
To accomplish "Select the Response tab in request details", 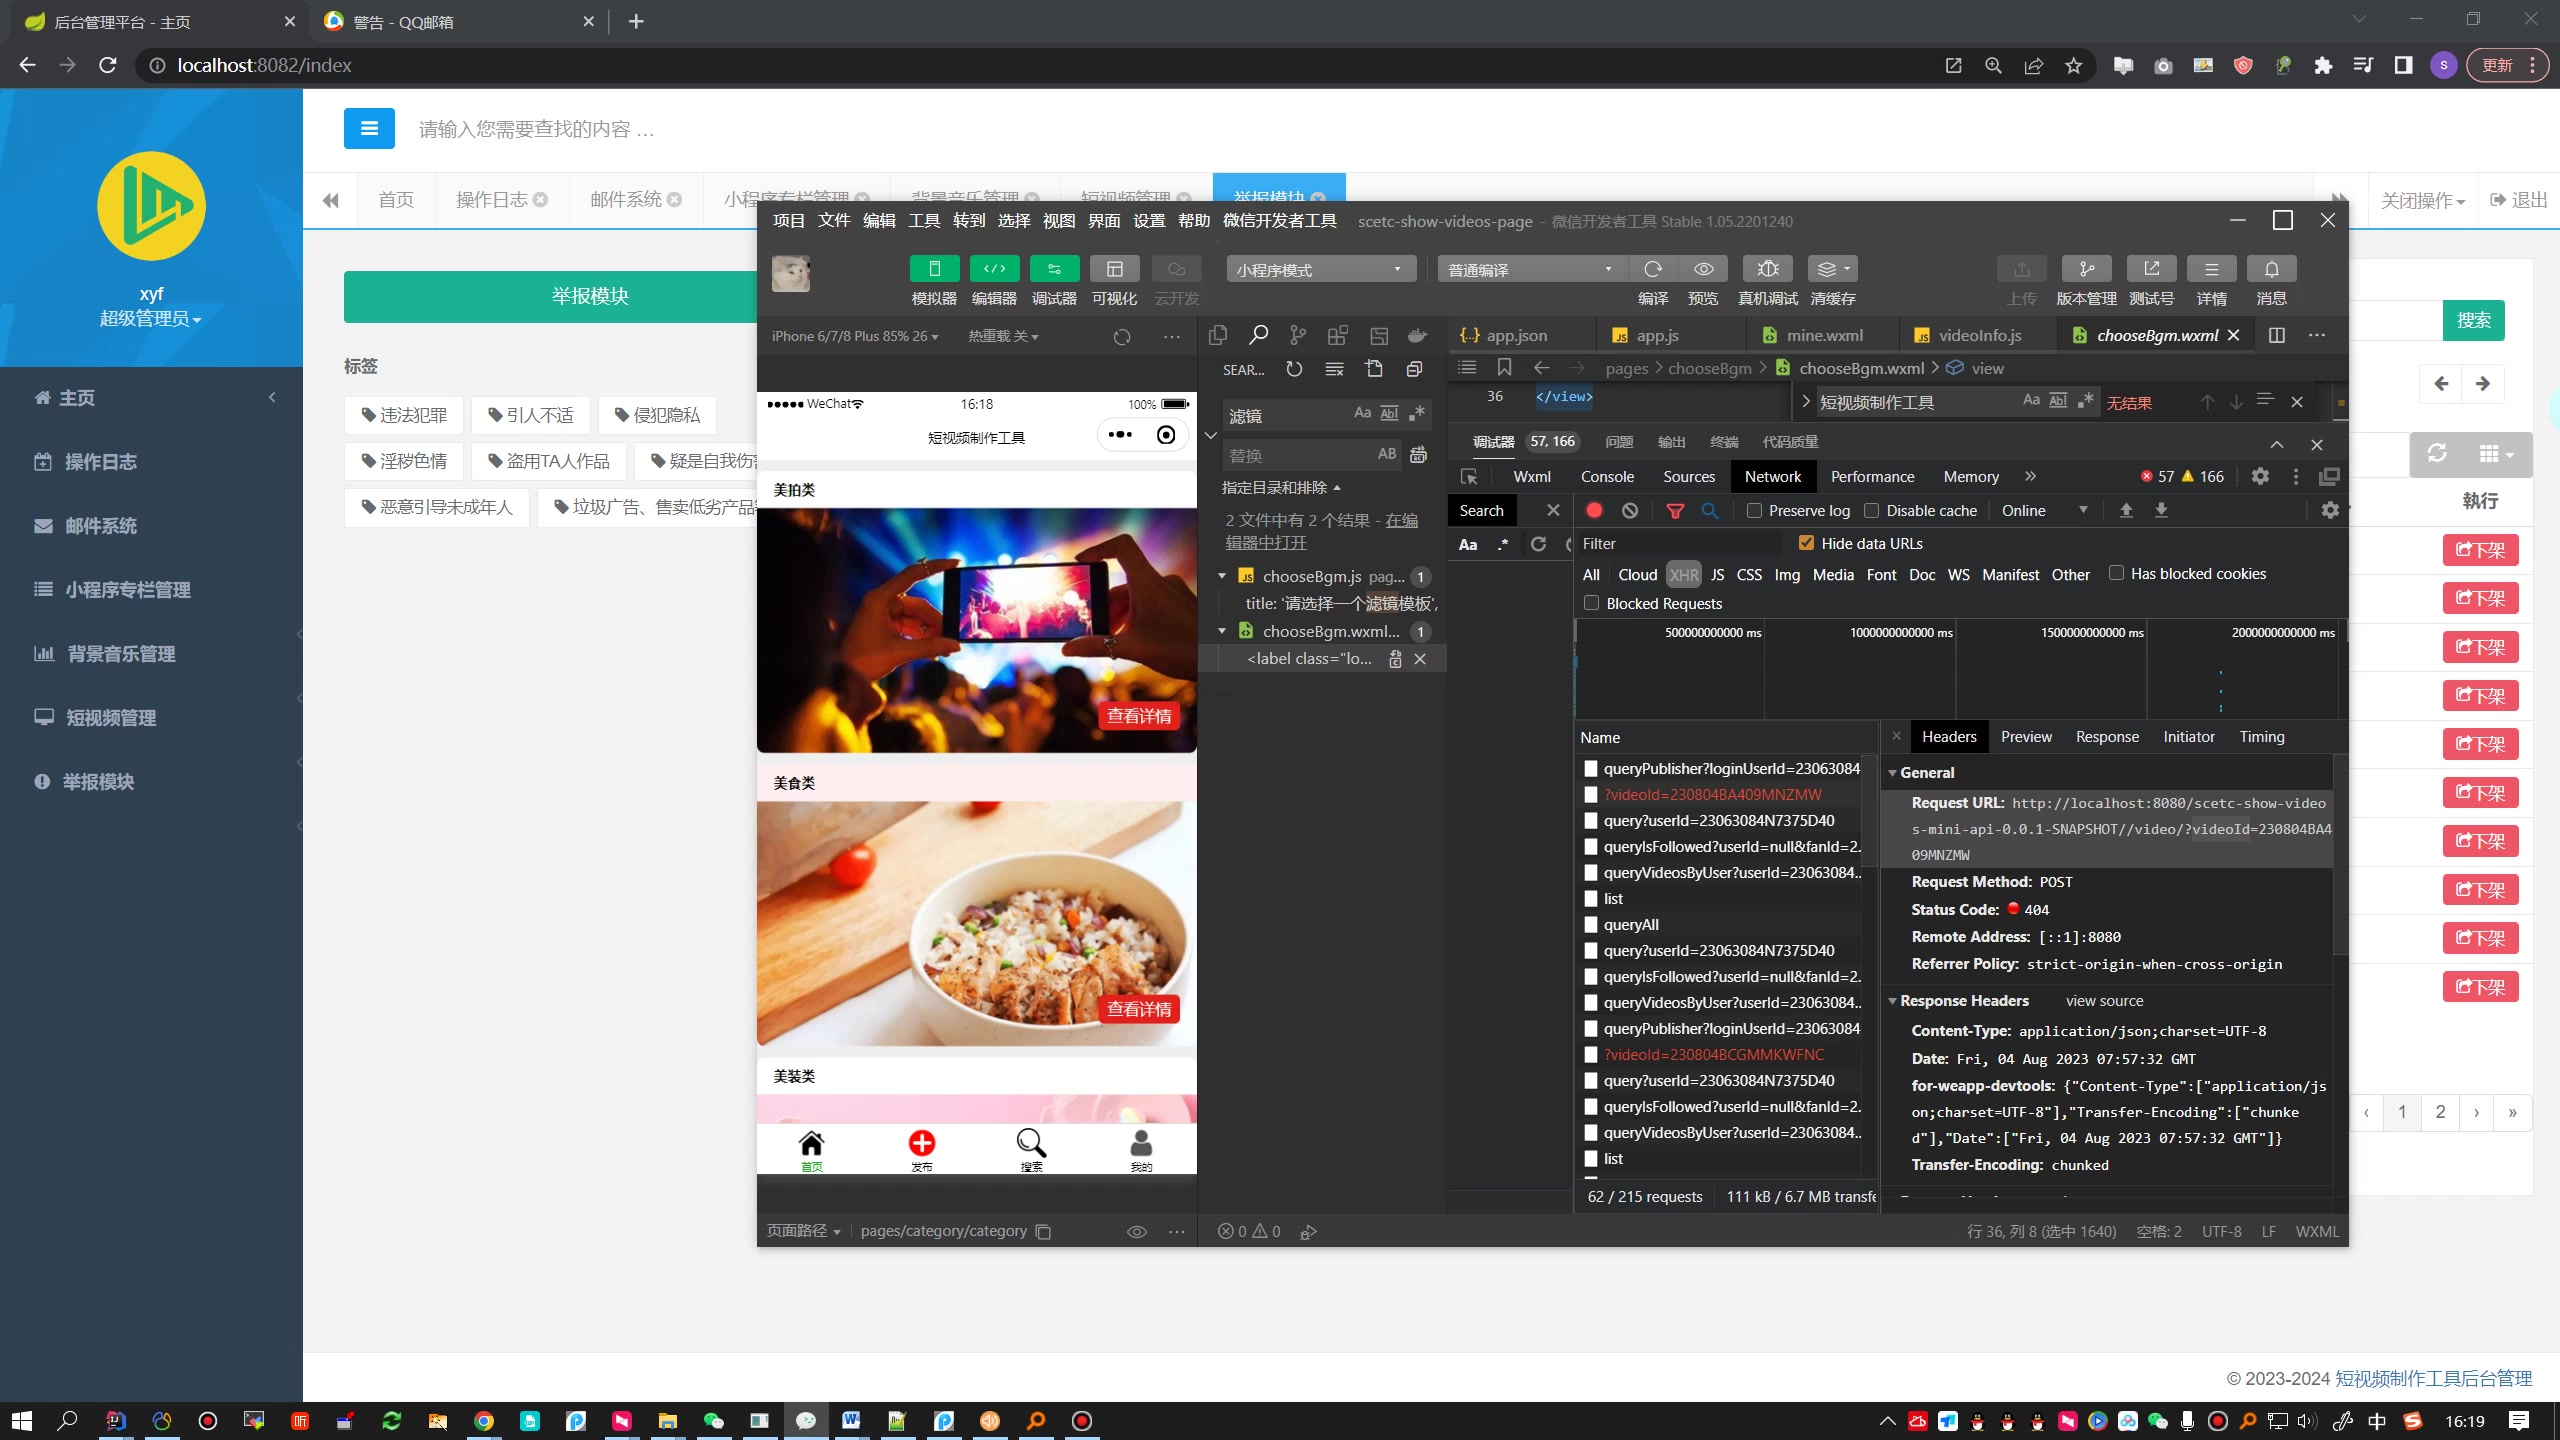I will 2106,735.
